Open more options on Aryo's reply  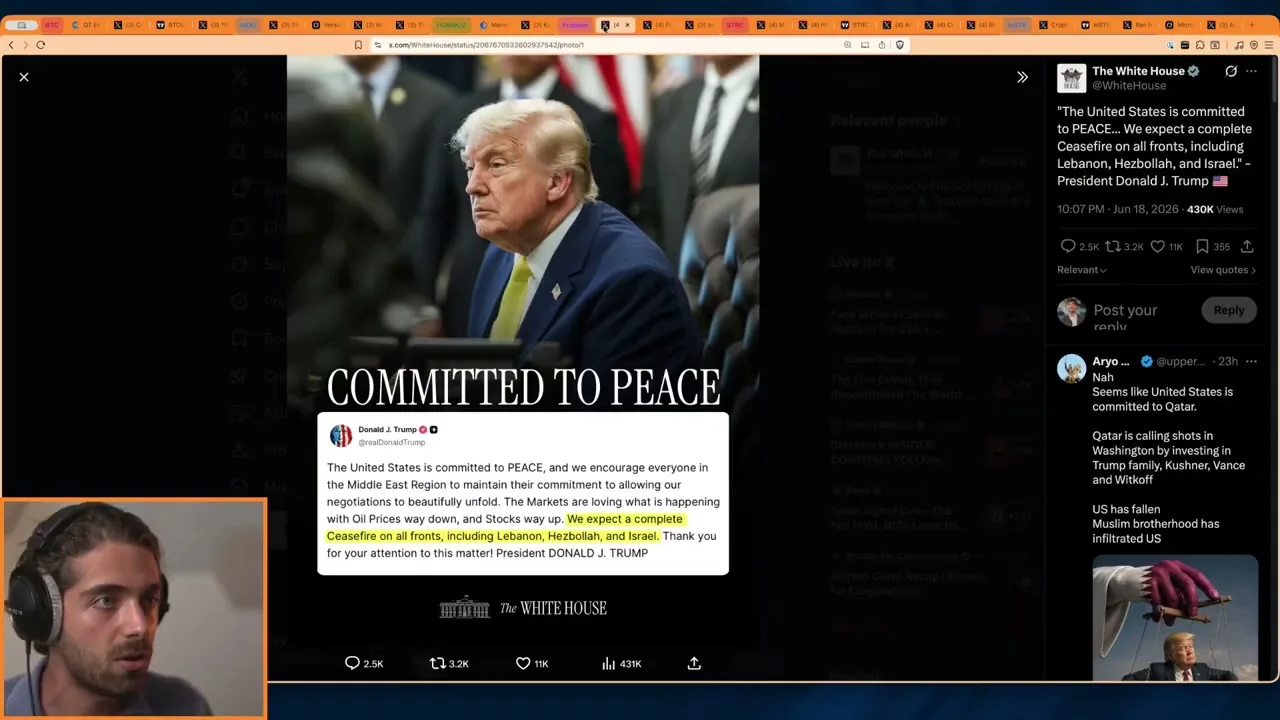(1251, 361)
